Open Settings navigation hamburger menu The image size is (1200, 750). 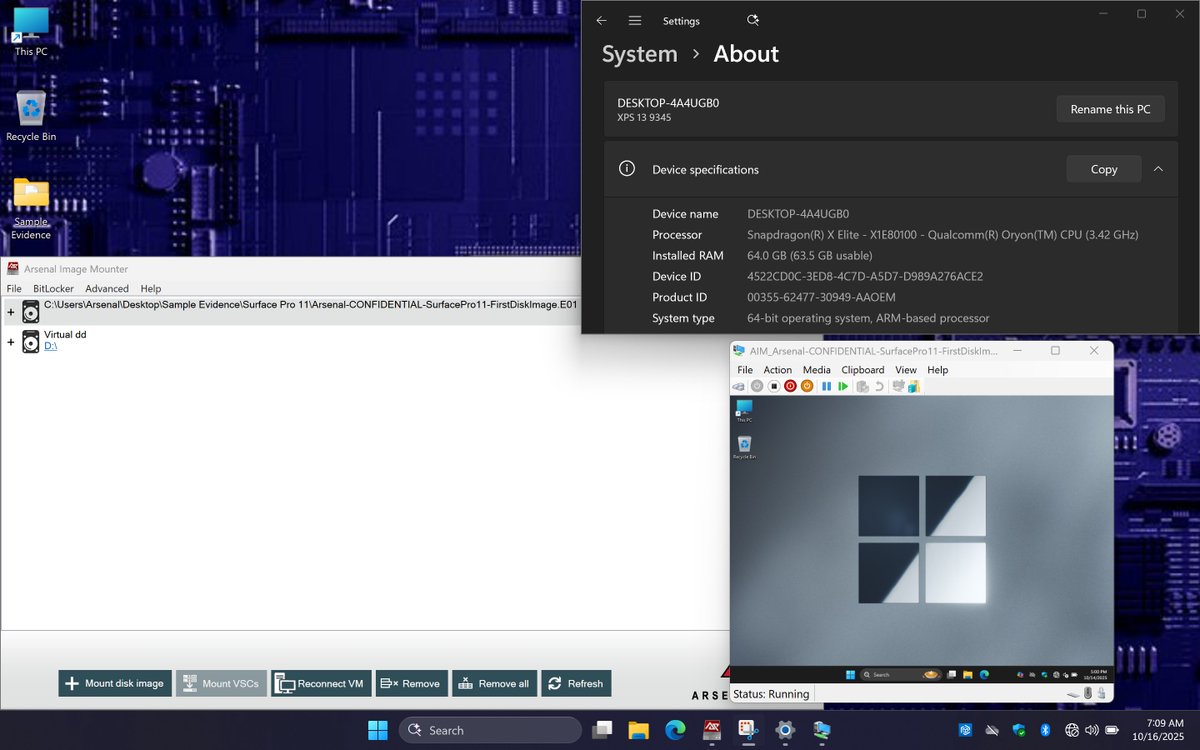pos(634,20)
